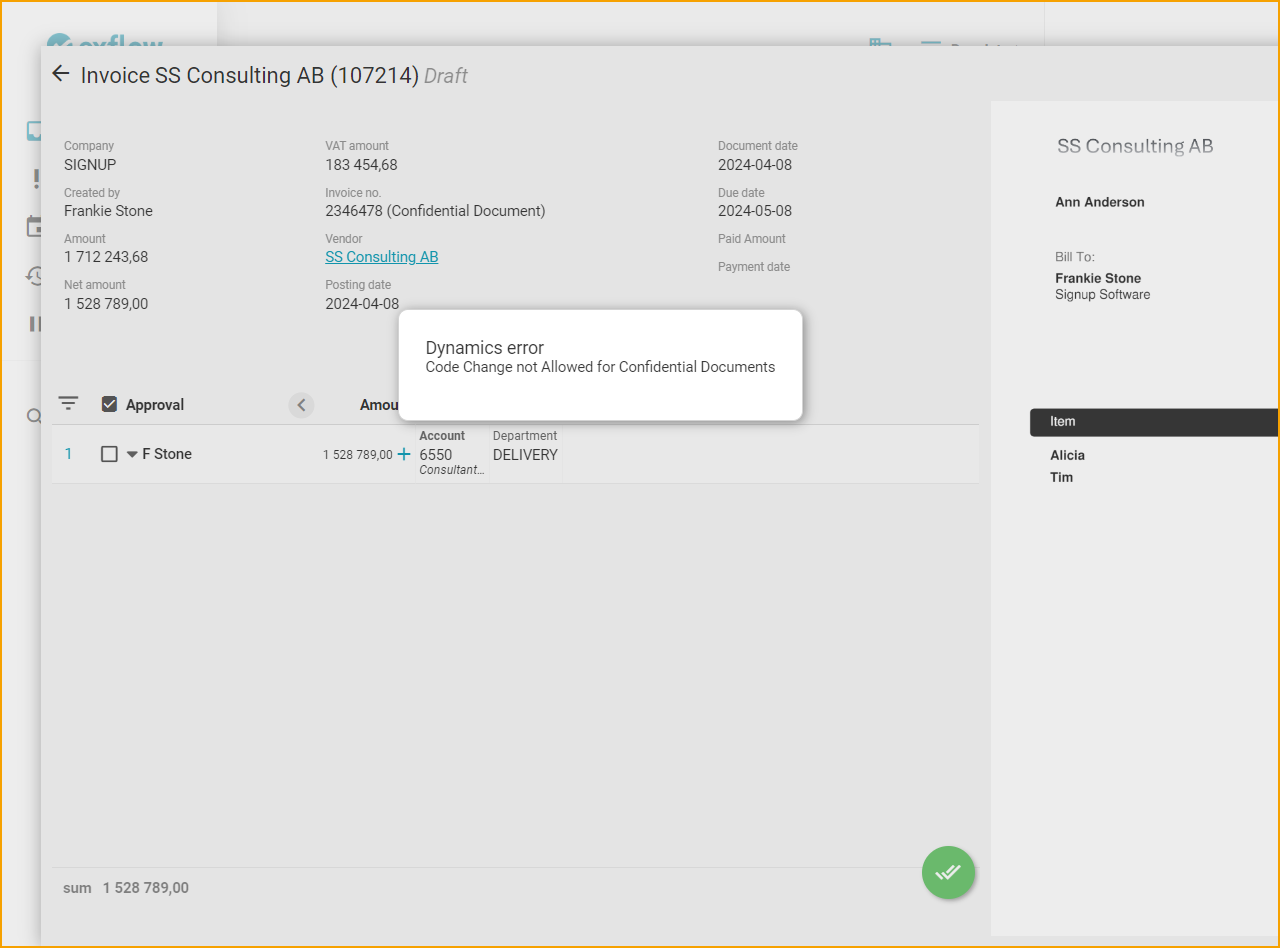Screen dimensions: 1280x948
Task: Uncheck the Approval header checkbox
Action: coord(110,405)
